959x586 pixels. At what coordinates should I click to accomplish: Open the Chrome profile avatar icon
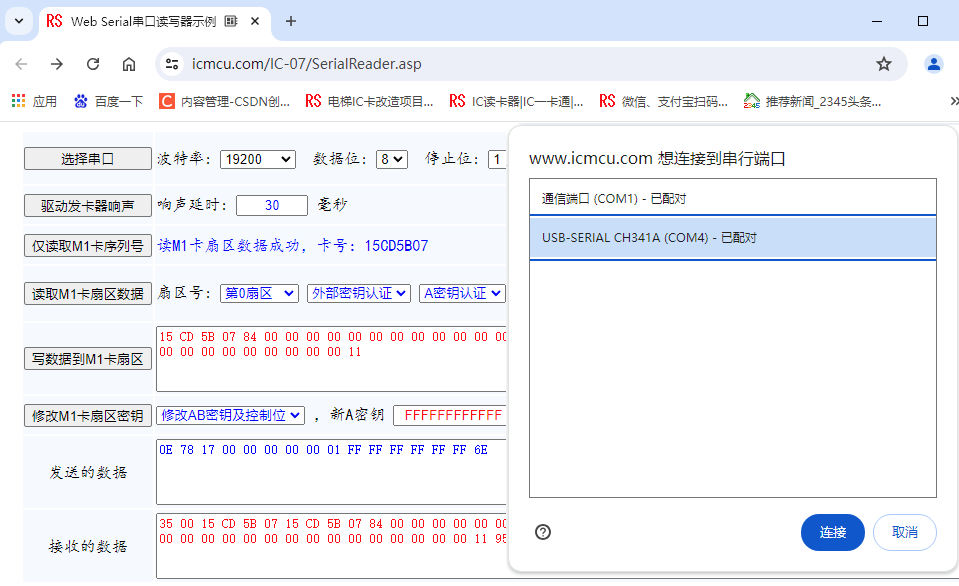tap(934, 64)
